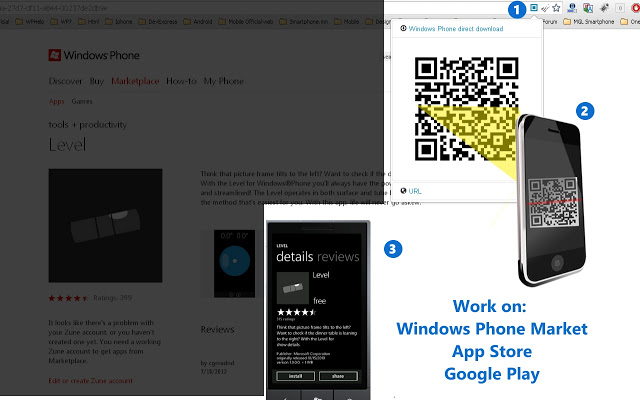The image size is (640, 400).
Task: Open the MGL Smartphone bookmark folder
Action: pos(589,22)
